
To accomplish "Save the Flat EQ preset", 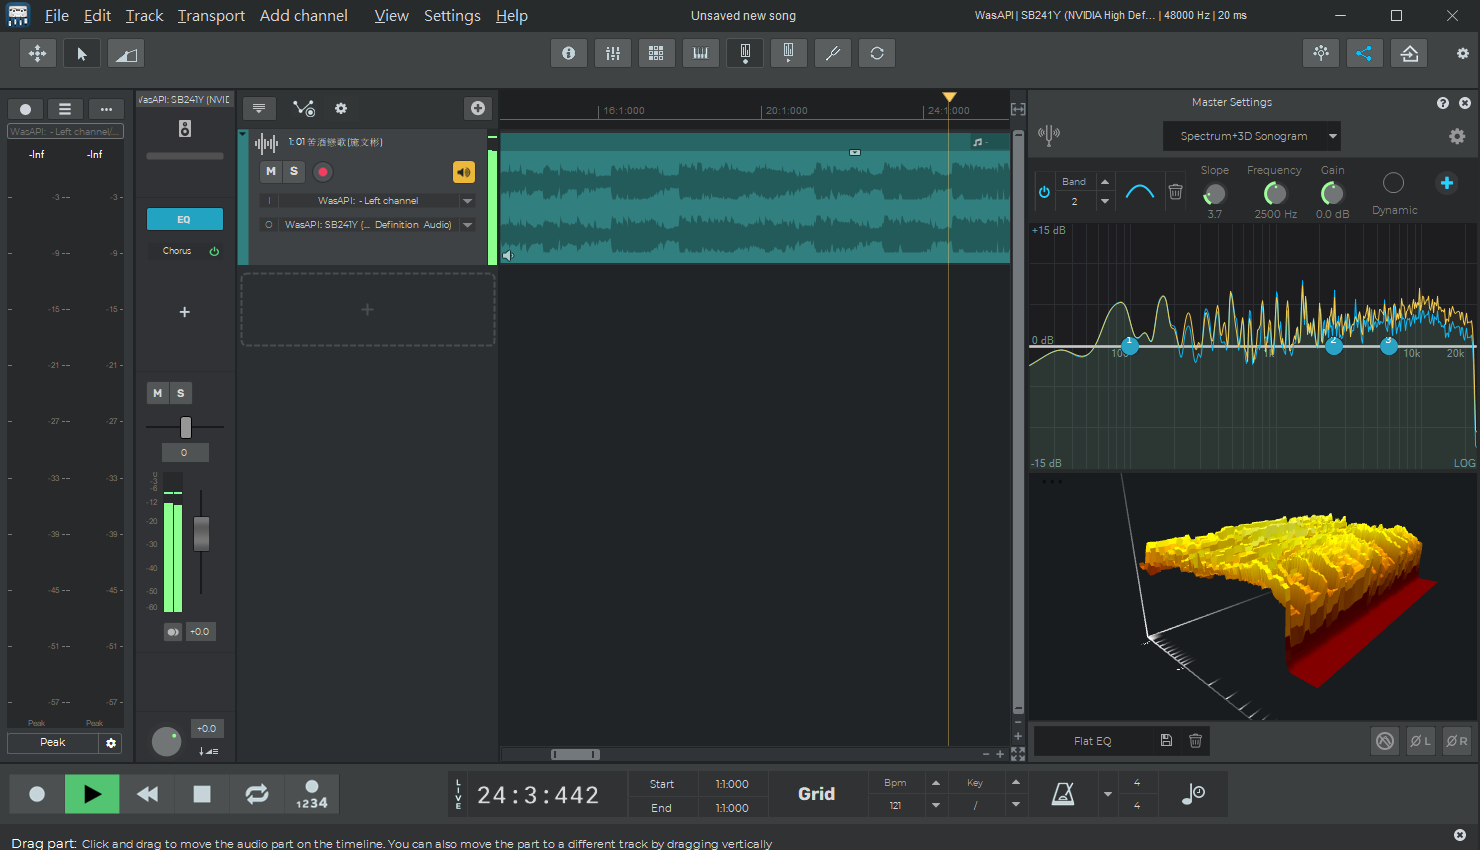I will (1166, 741).
